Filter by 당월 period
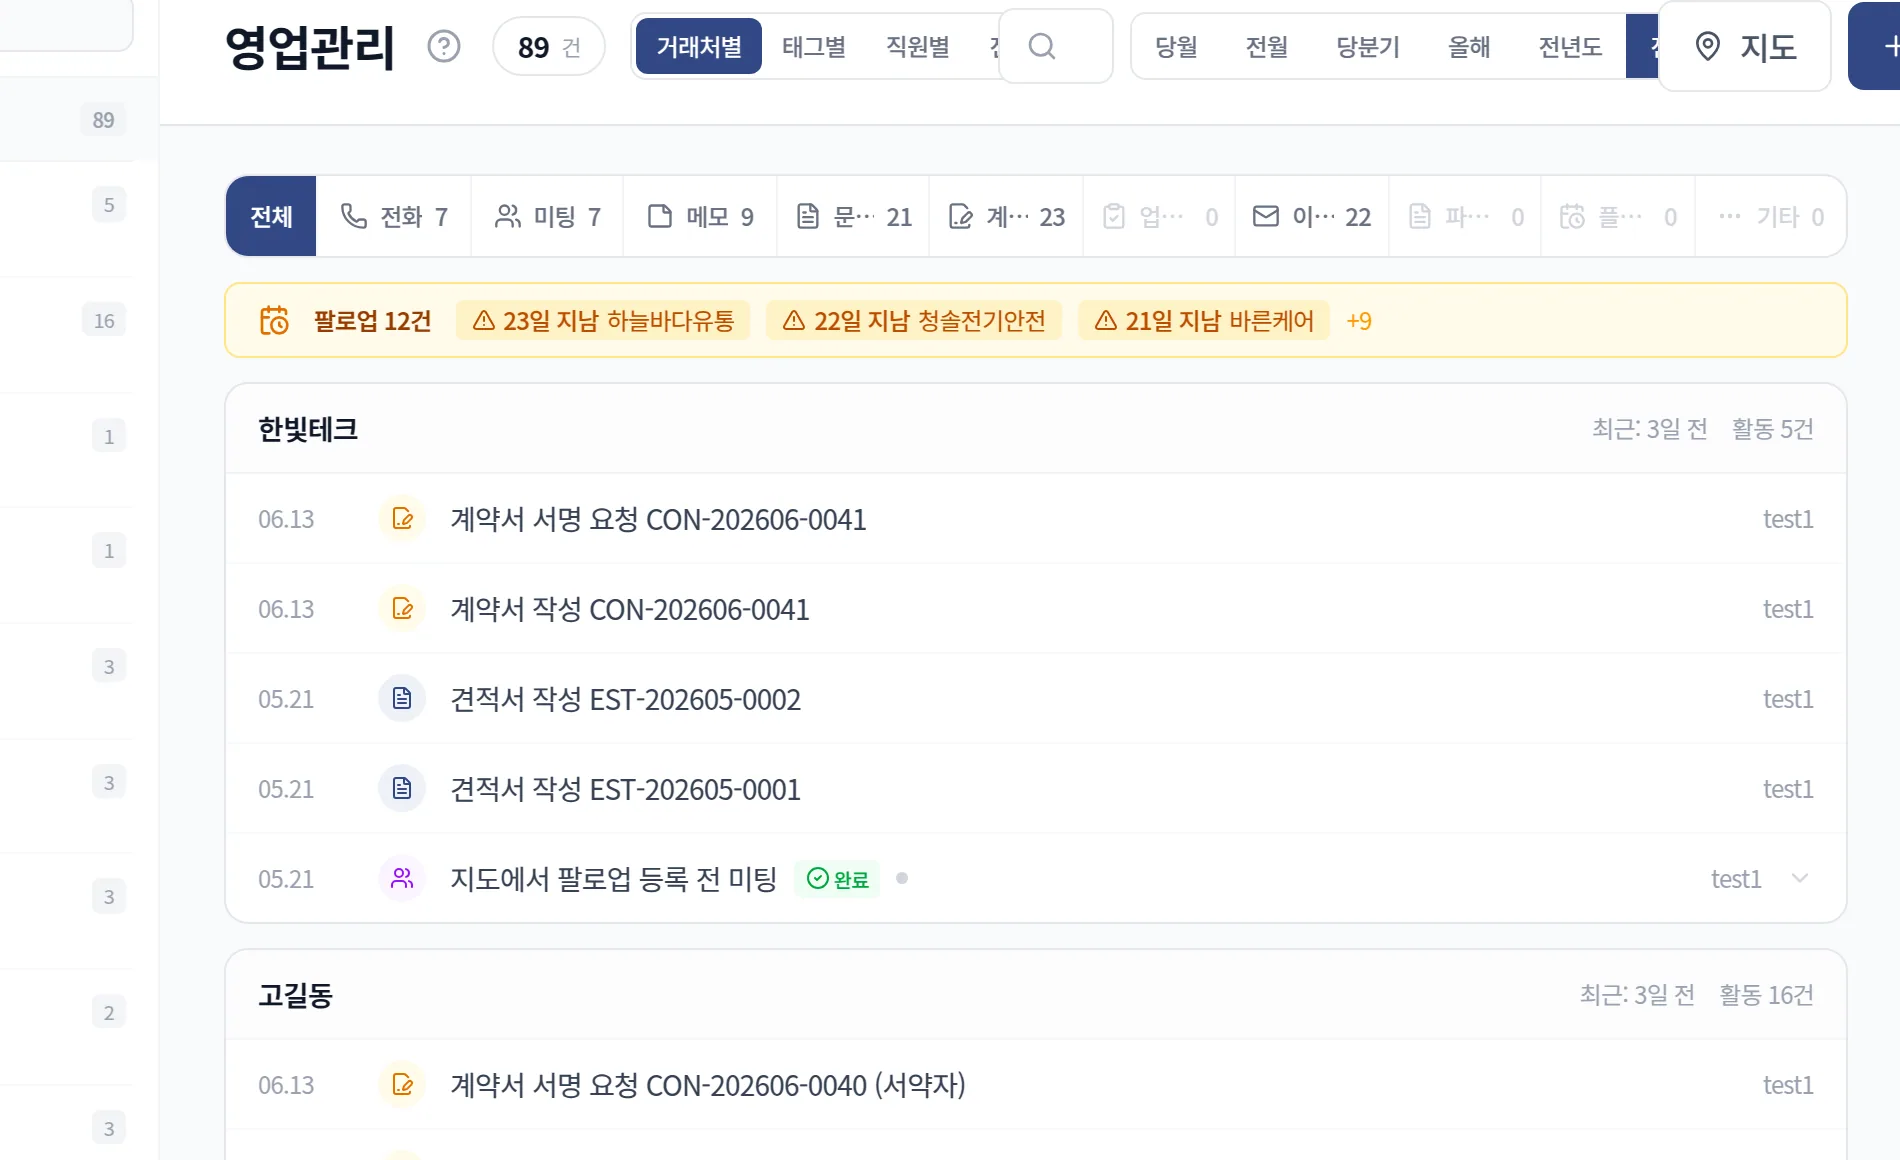Screen dimensions: 1900x1160 [x=1176, y=46]
